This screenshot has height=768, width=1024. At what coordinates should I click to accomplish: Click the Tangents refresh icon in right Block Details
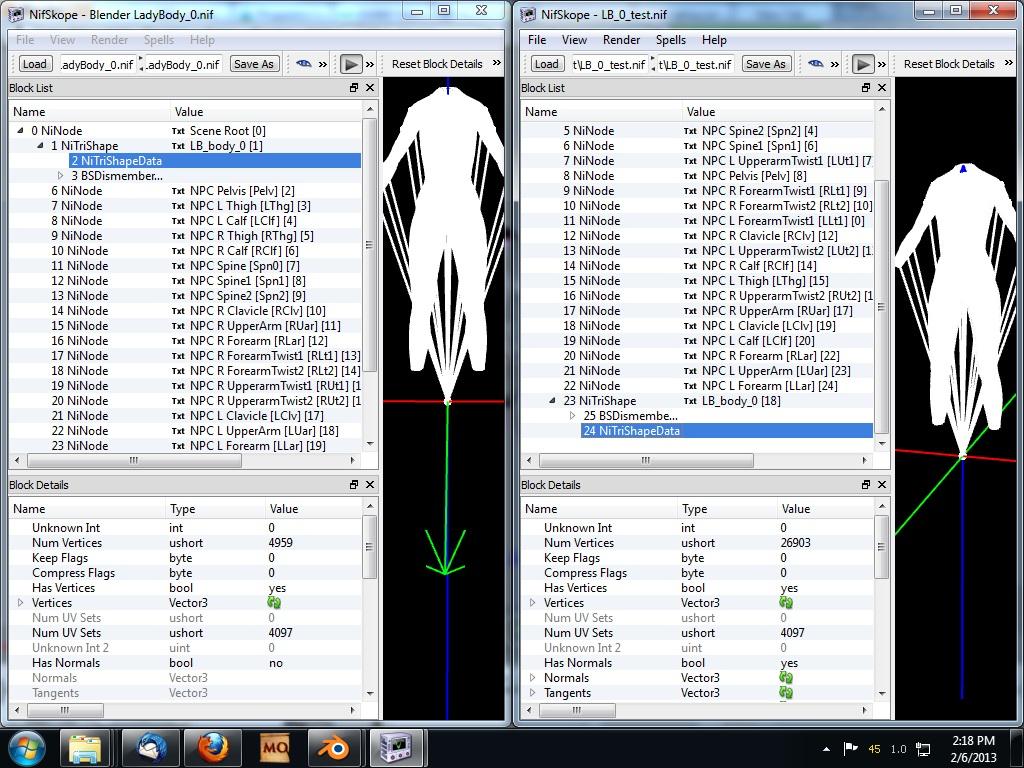(786, 693)
